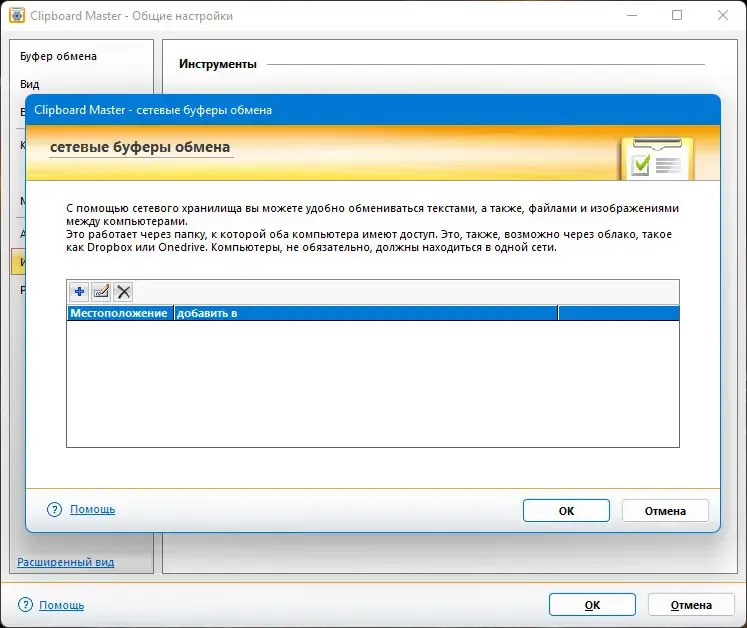
Task: Close the Clipboard Master settings window
Action: [722, 15]
